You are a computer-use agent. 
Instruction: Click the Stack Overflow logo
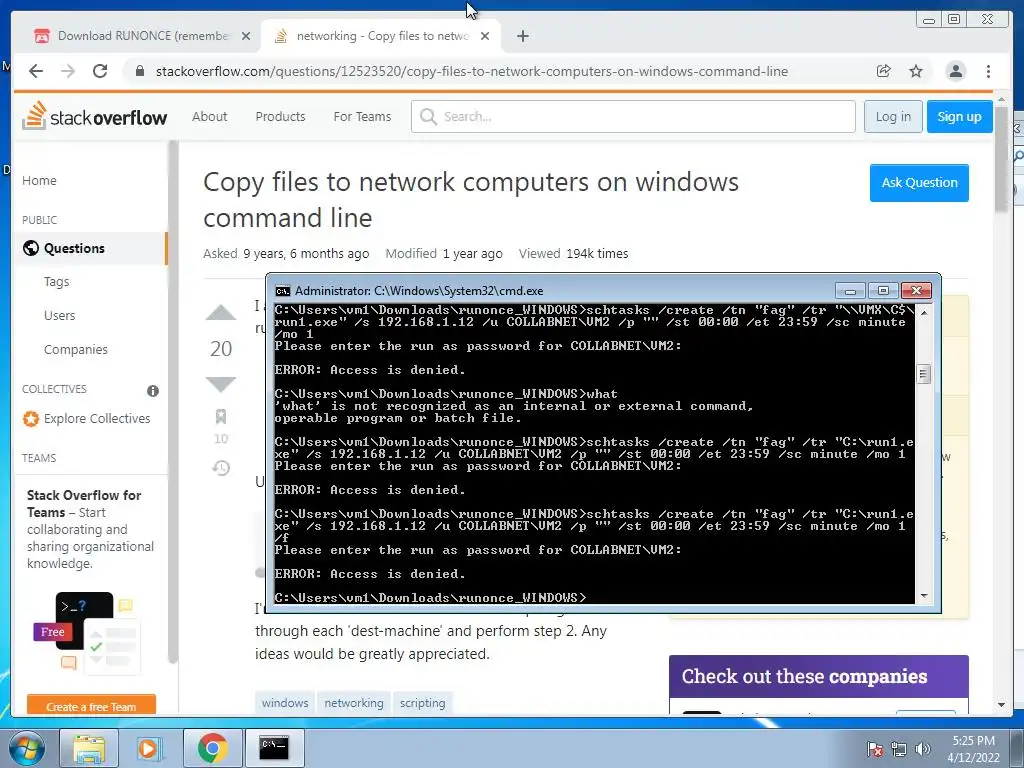pos(95,116)
